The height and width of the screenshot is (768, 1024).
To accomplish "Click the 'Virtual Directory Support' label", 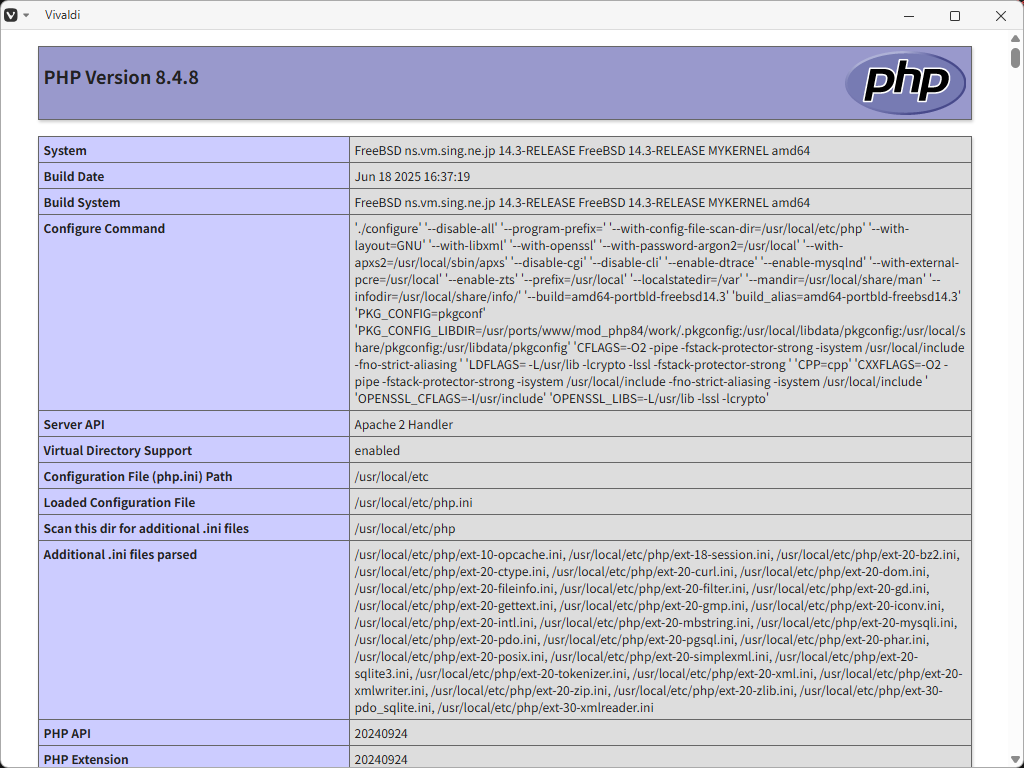I will [x=118, y=451].
